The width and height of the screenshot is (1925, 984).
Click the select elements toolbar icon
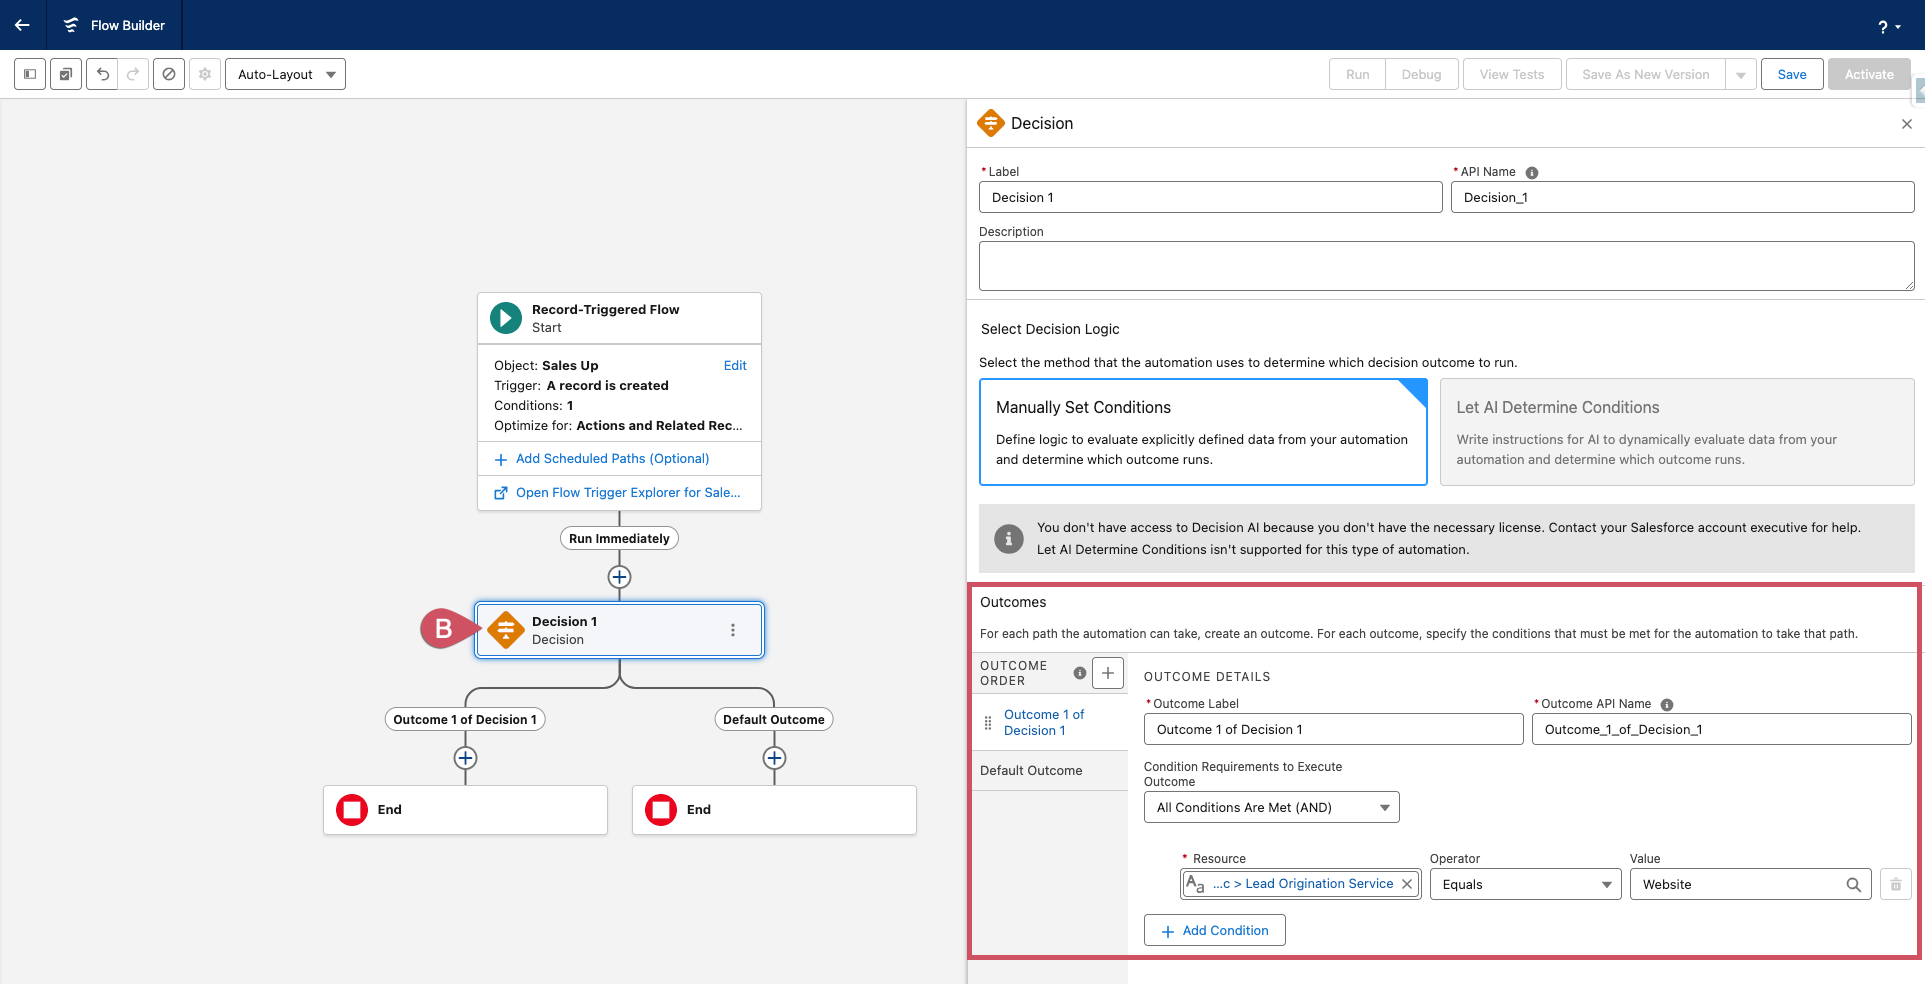(66, 74)
